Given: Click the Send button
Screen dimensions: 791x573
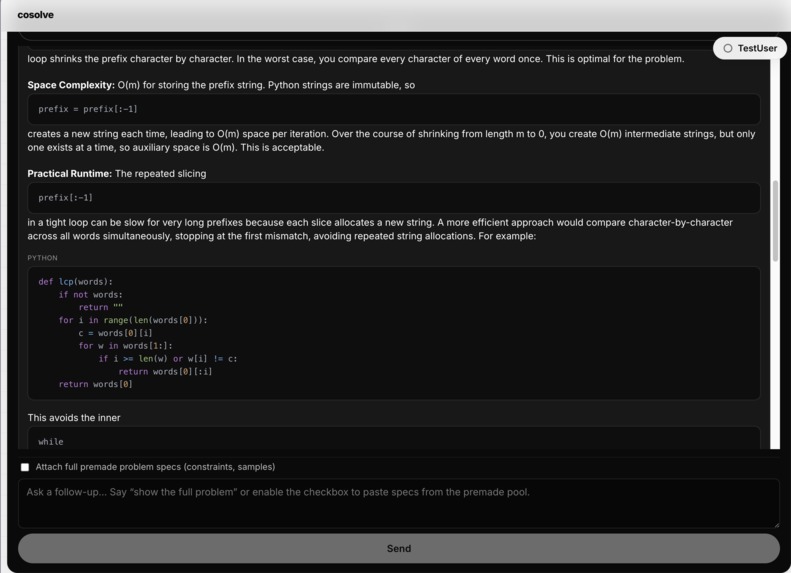Looking at the screenshot, I should coord(399,548).
